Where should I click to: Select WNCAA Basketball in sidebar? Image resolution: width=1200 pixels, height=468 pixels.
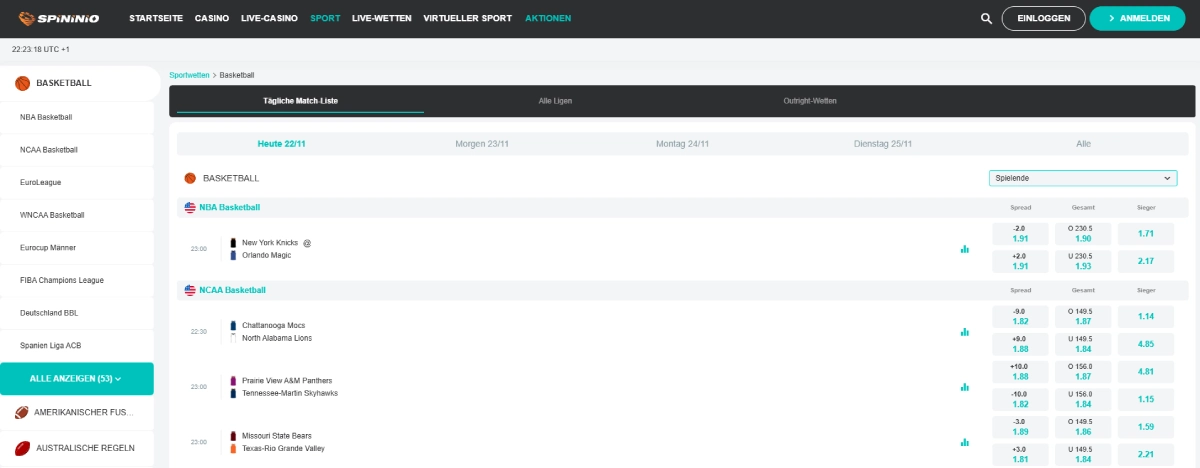coord(77,215)
